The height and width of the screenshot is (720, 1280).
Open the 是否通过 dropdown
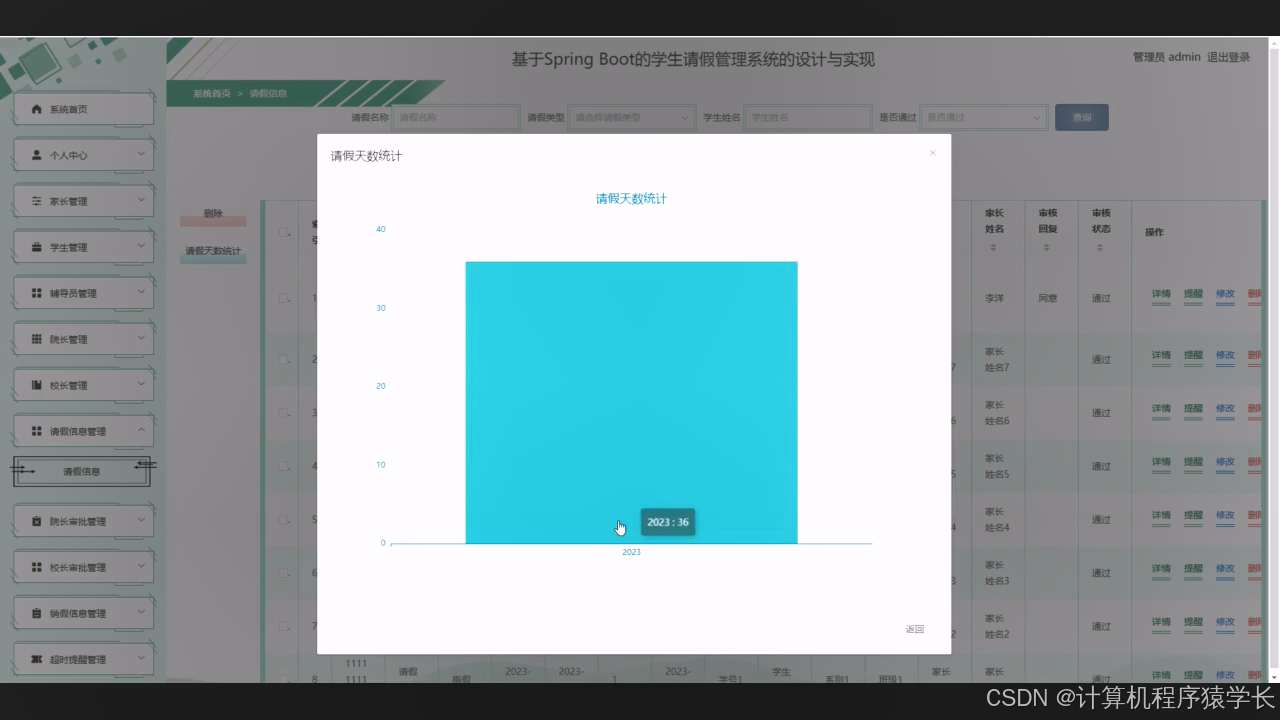[983, 117]
